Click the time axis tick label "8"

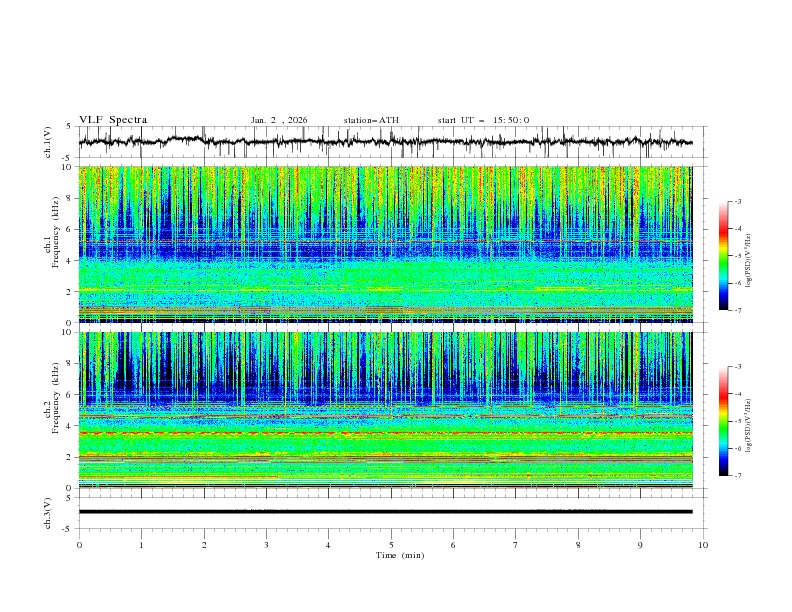coord(578,545)
